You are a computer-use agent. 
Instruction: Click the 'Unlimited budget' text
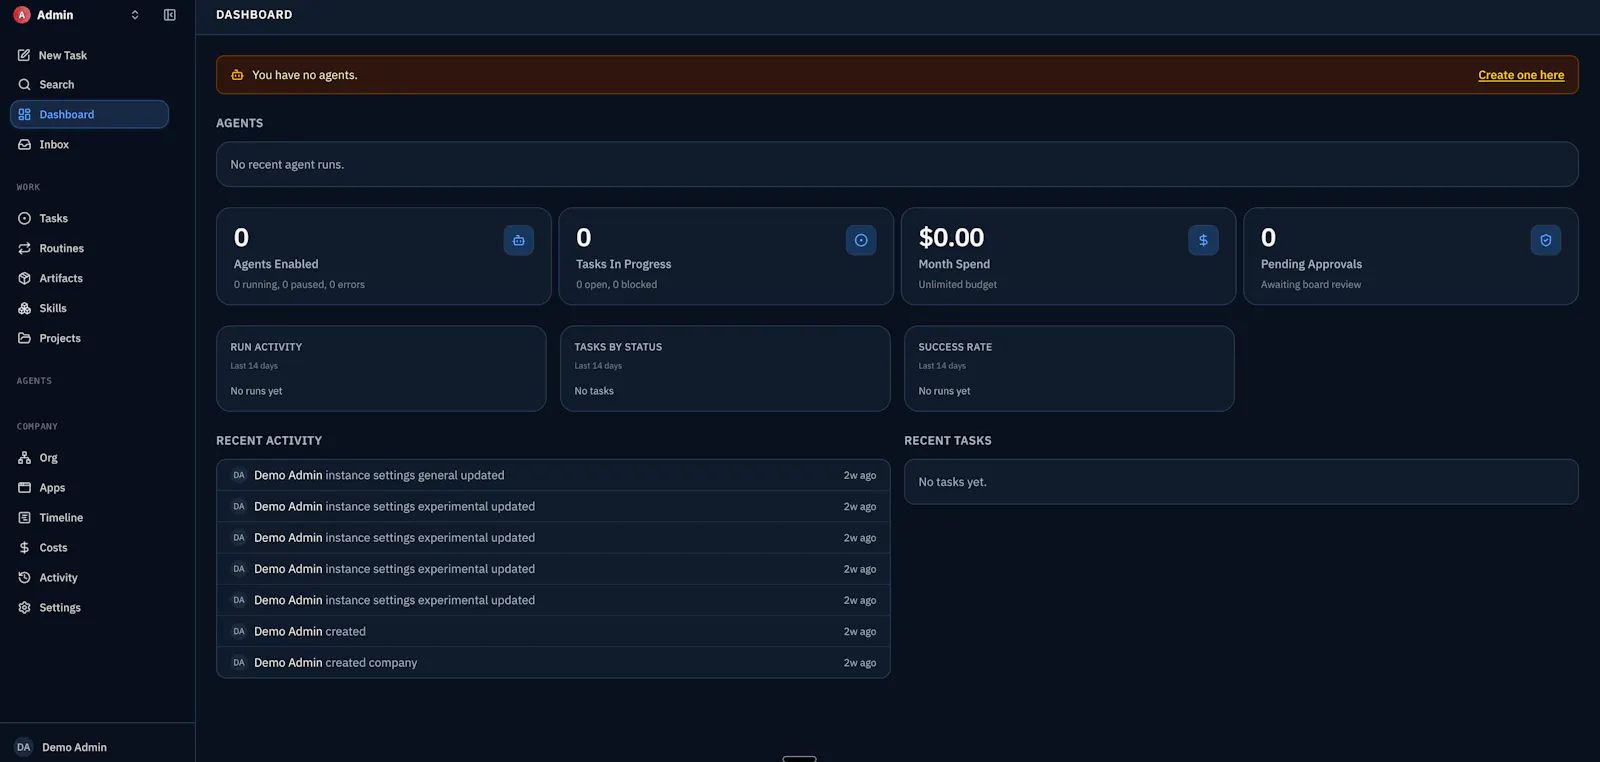(x=958, y=285)
